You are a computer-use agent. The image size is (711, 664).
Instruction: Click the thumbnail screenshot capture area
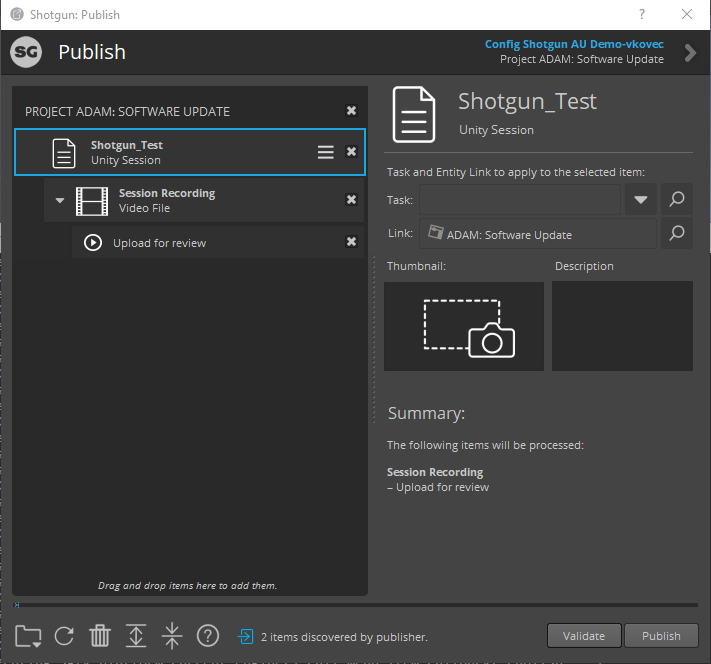point(464,326)
